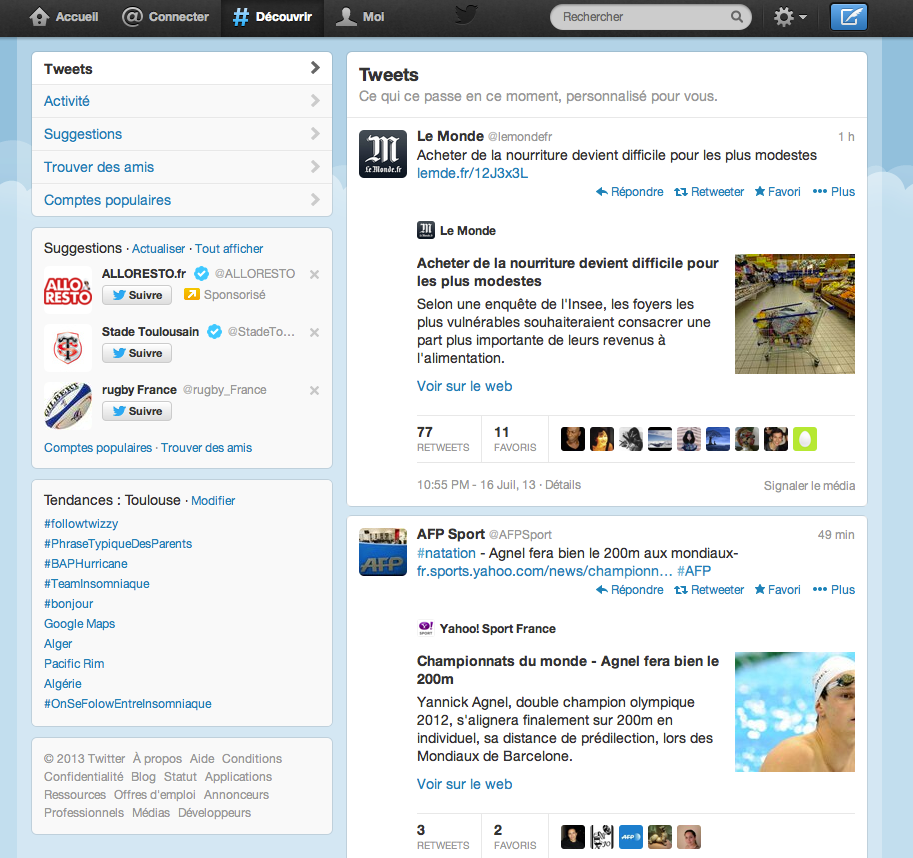Open the settings gear dropdown
Image resolution: width=913 pixels, height=858 pixels.
[790, 17]
